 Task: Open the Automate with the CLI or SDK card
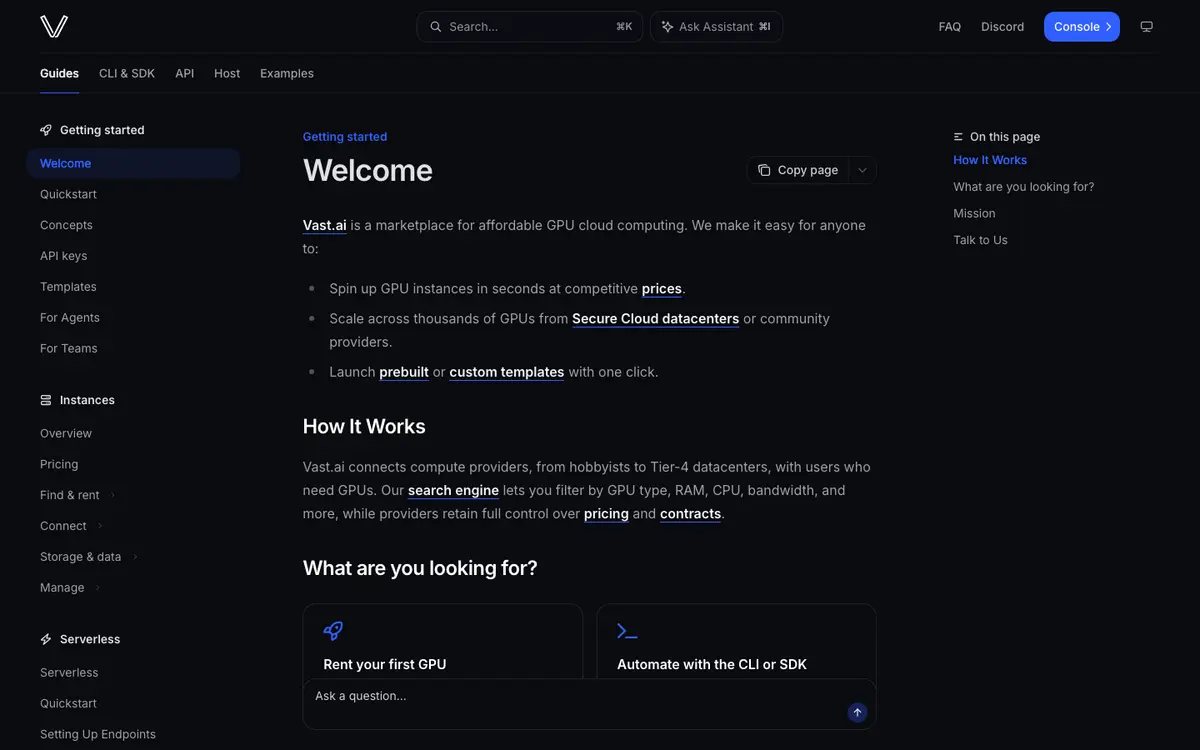point(737,641)
